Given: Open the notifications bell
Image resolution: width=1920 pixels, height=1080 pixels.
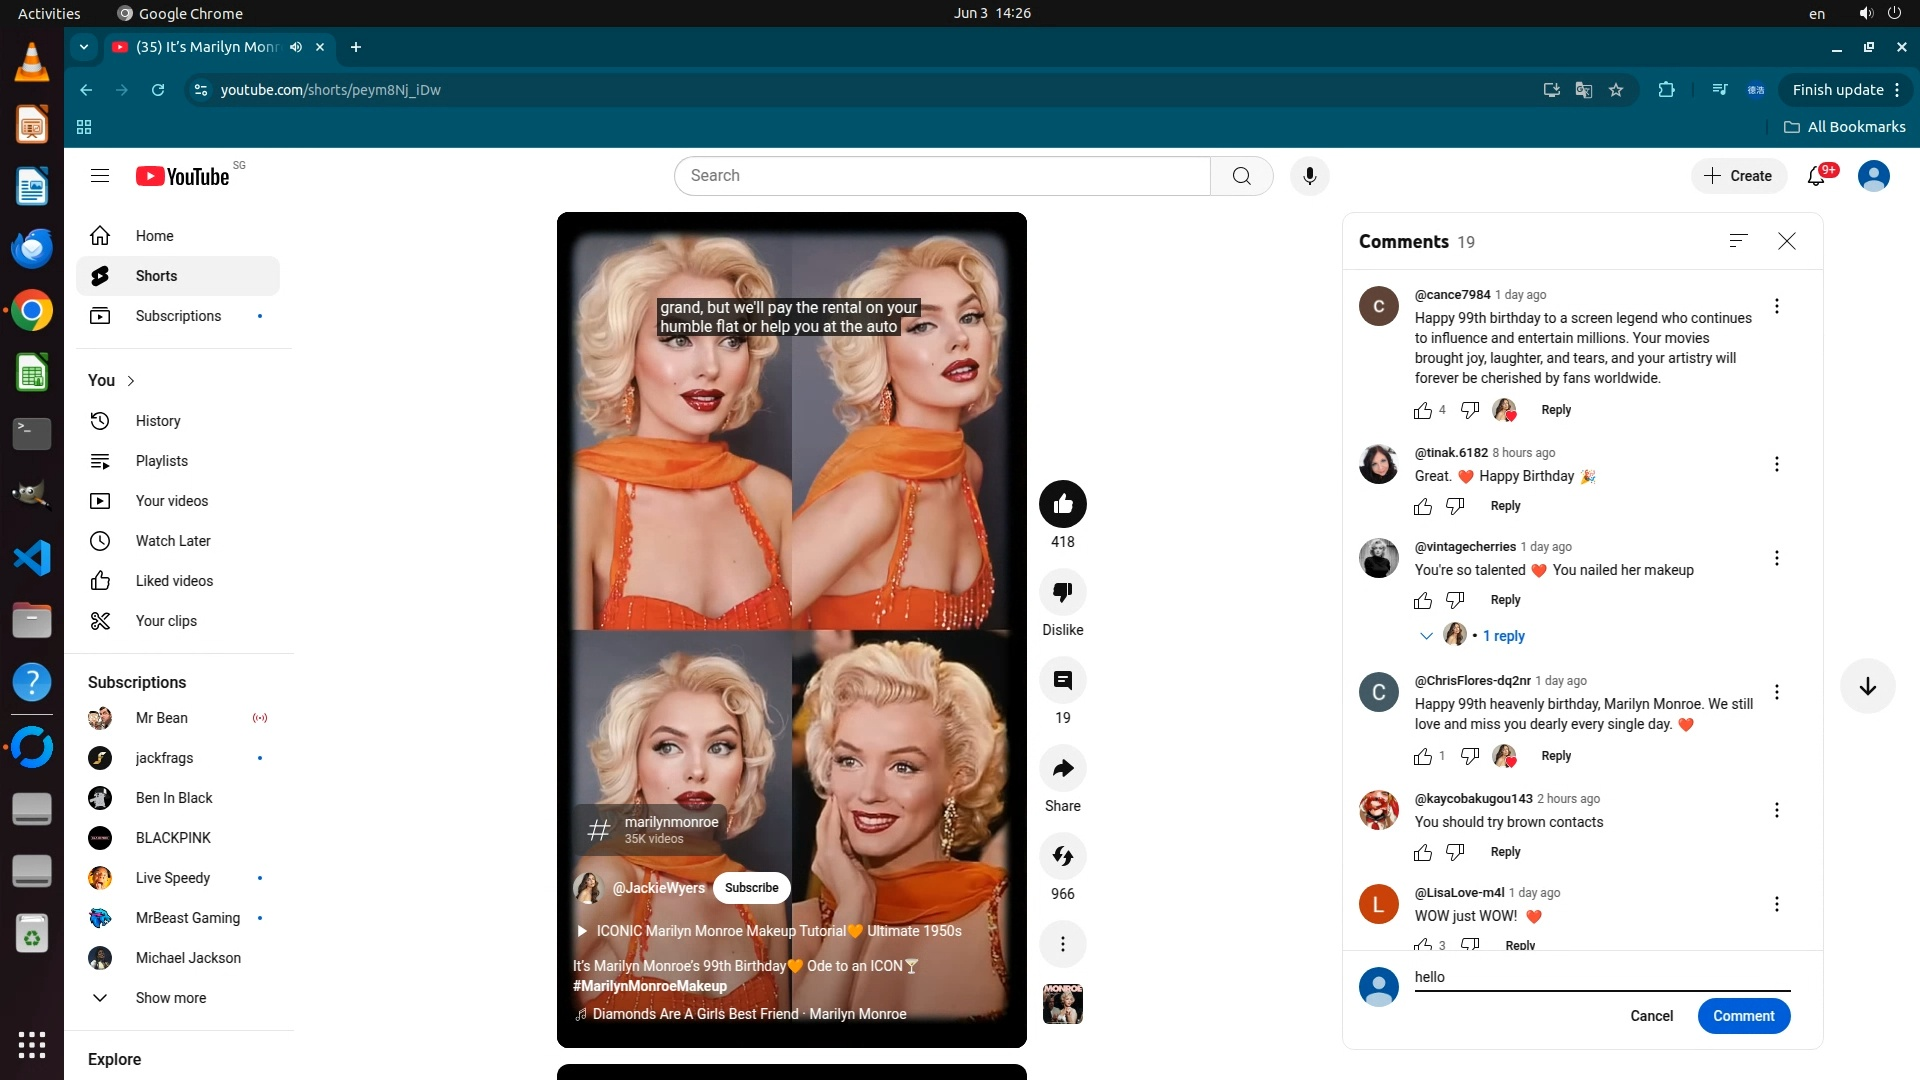Looking at the screenshot, I should pos(1816,176).
